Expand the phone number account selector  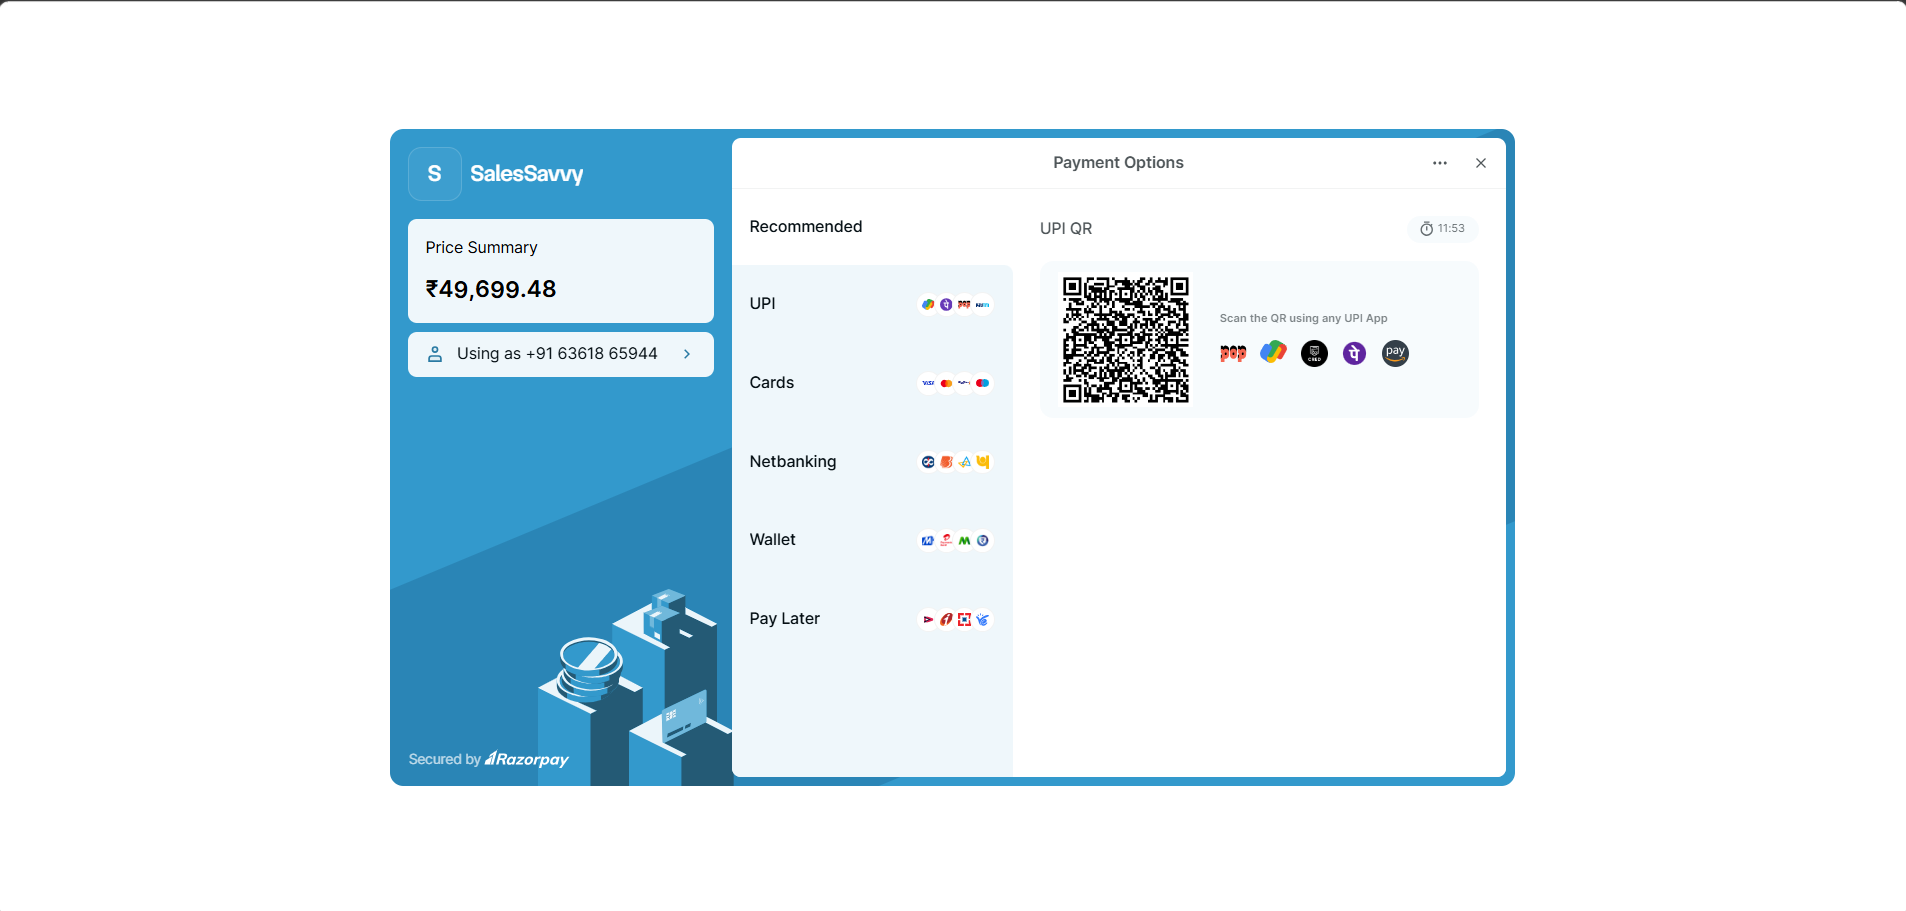(x=560, y=354)
